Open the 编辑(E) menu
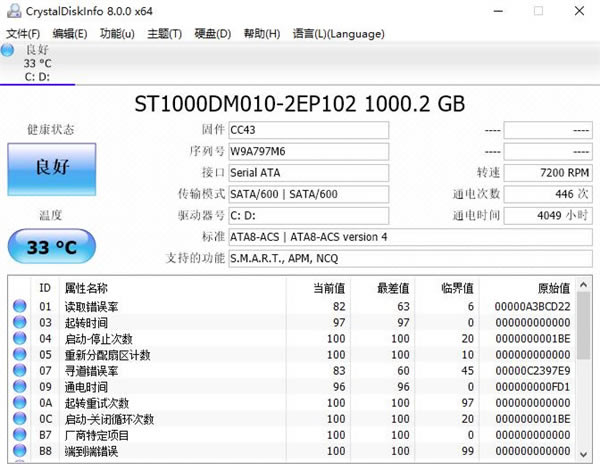This screenshot has height=470, width=600. [x=70, y=34]
